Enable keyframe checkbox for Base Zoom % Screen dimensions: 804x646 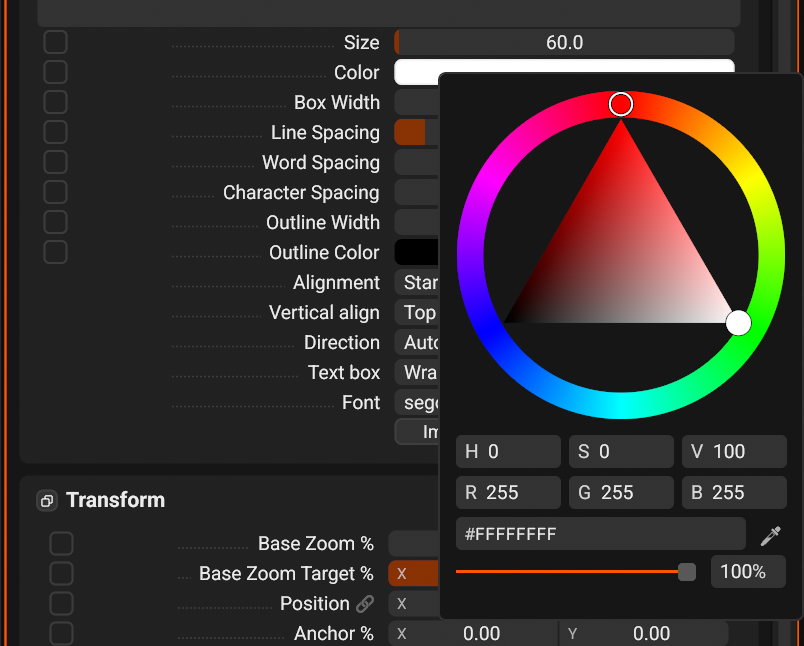coord(62,543)
